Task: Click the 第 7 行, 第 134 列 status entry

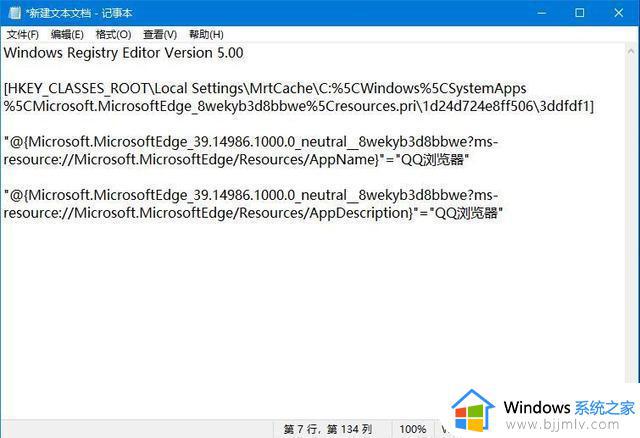Action: click(328, 429)
